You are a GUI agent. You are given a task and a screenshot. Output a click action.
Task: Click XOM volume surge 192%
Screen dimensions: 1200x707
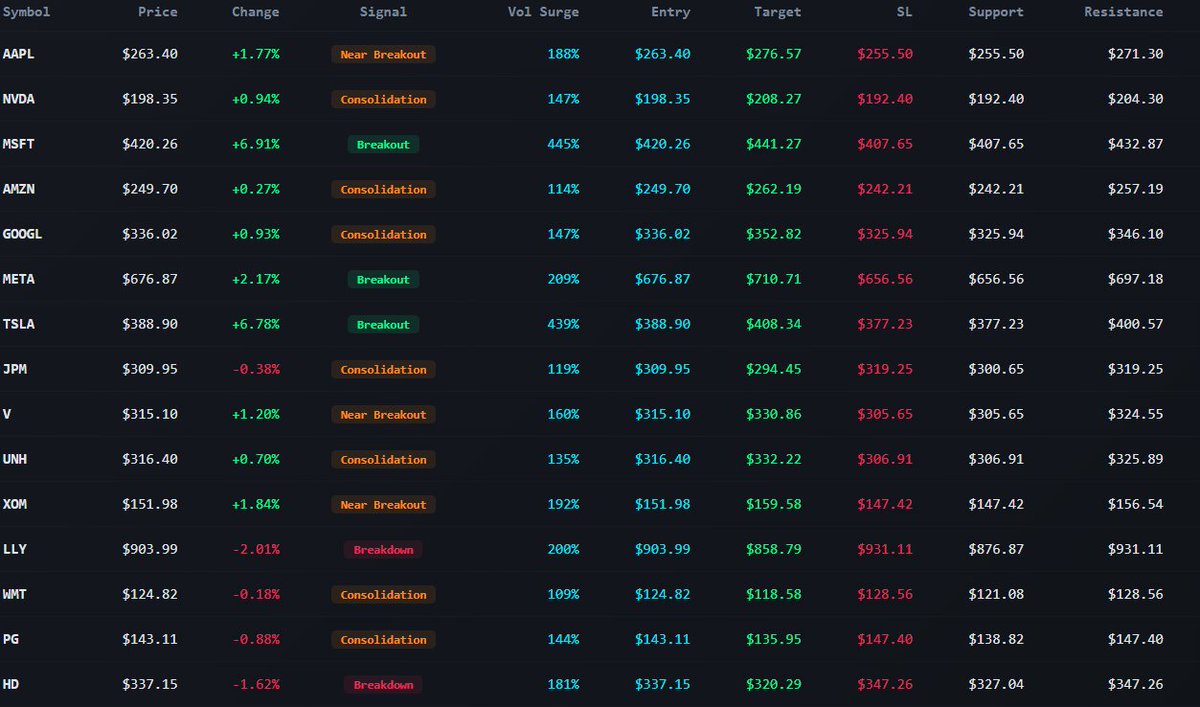[564, 504]
